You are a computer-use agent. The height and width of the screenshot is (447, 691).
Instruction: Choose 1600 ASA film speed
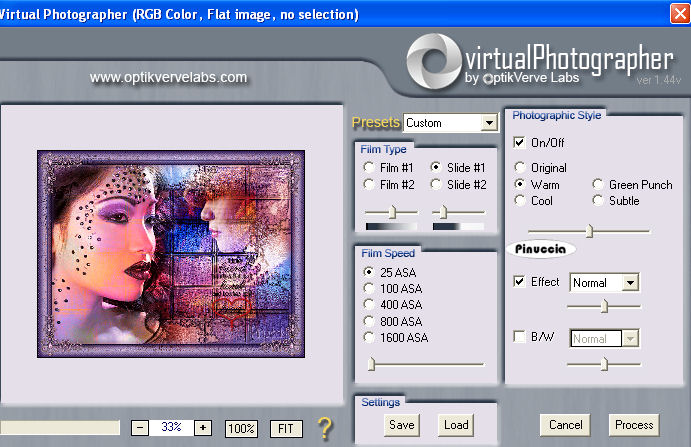pyautogui.click(x=369, y=338)
